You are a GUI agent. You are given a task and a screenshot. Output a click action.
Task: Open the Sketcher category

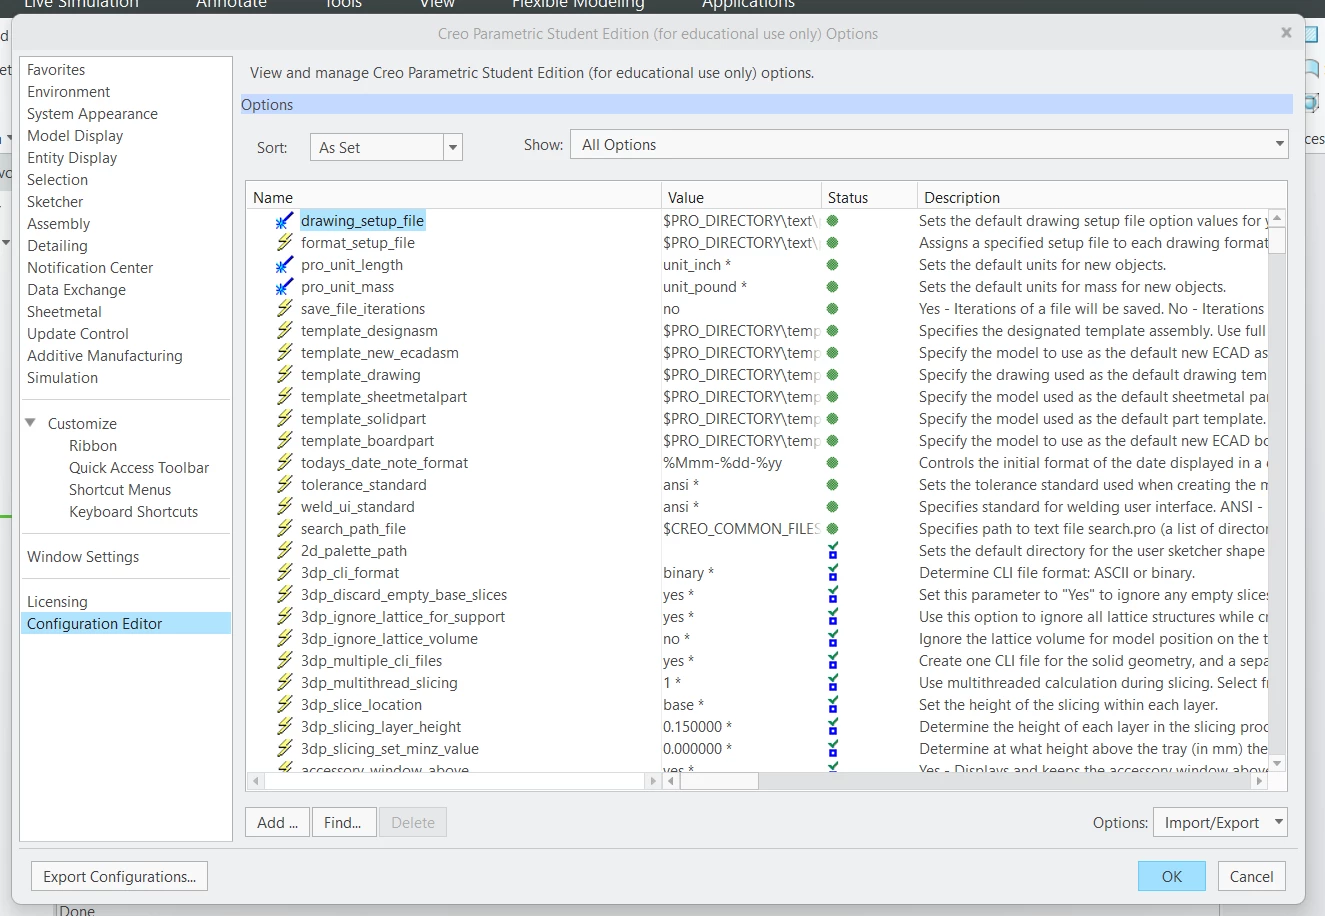(x=55, y=202)
